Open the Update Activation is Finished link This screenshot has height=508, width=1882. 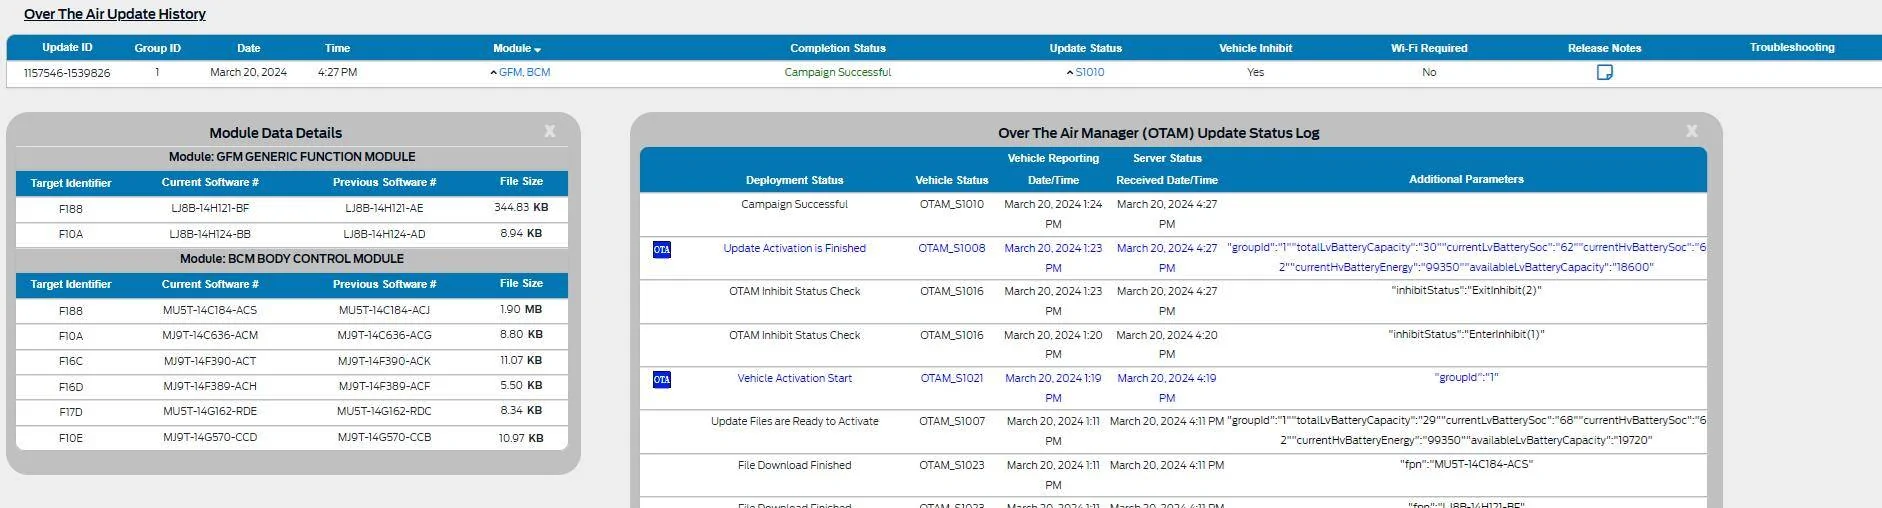[x=794, y=248]
